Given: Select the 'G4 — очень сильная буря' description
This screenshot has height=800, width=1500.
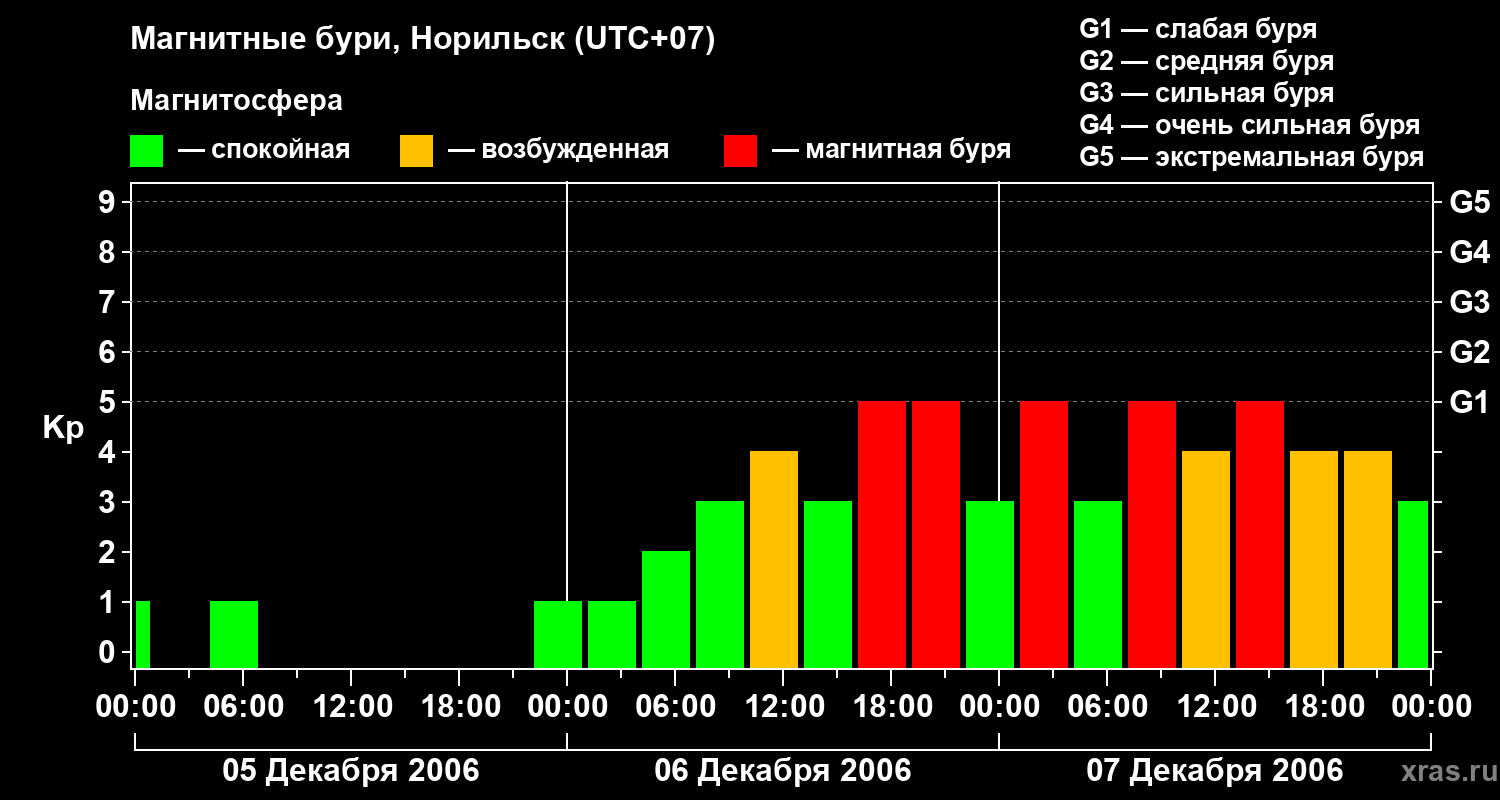Looking at the screenshot, I should click(1249, 125).
